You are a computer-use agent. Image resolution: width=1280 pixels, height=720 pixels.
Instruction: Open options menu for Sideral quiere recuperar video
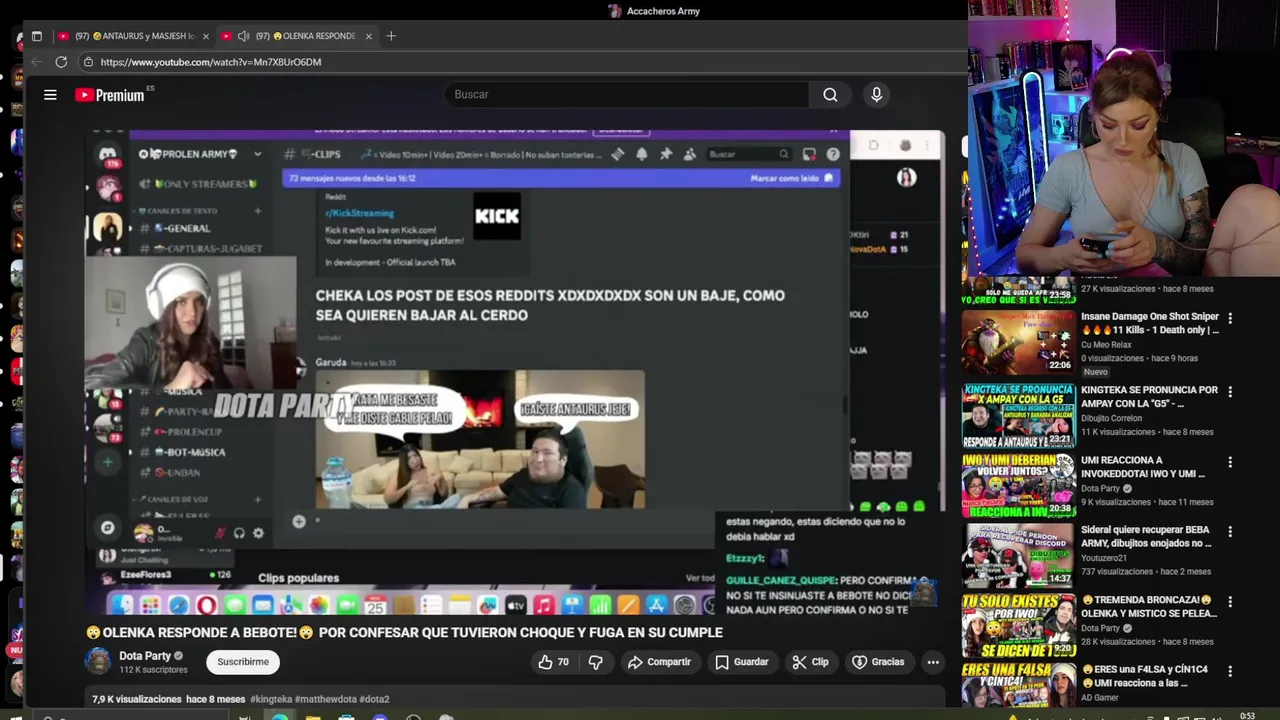(x=1230, y=532)
